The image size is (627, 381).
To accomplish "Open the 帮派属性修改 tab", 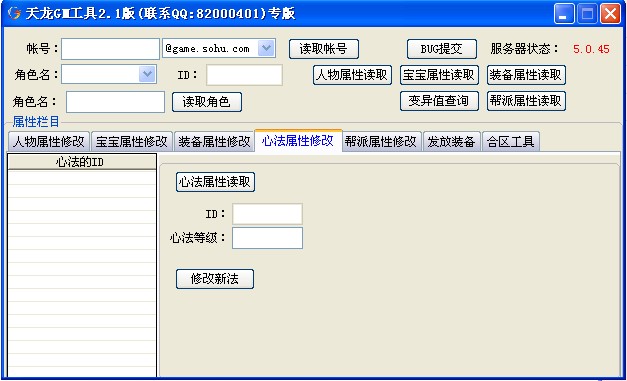I will (381, 141).
